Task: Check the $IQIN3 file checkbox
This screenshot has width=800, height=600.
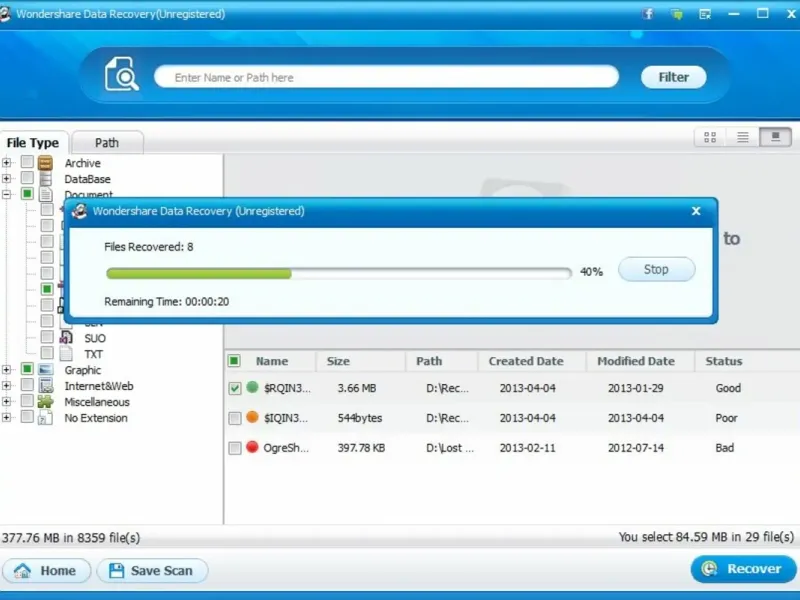Action: [235, 418]
